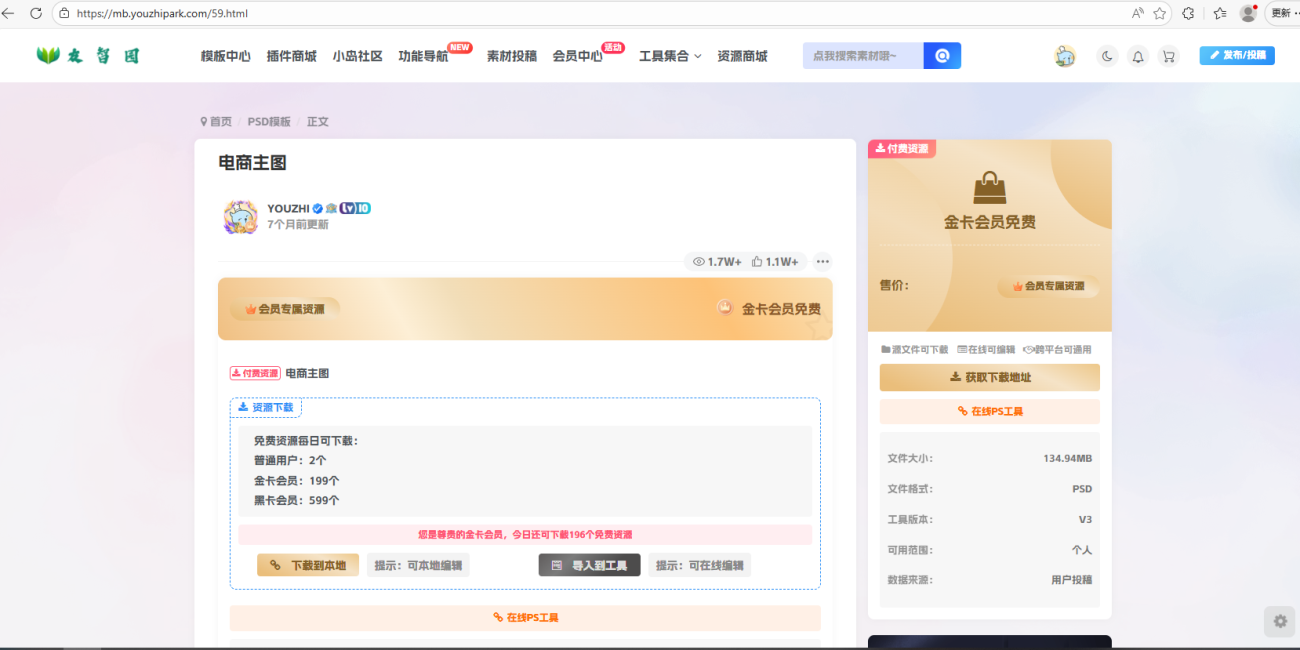
Task: Open 在线PS工具 link in sidebar
Action: [989, 411]
